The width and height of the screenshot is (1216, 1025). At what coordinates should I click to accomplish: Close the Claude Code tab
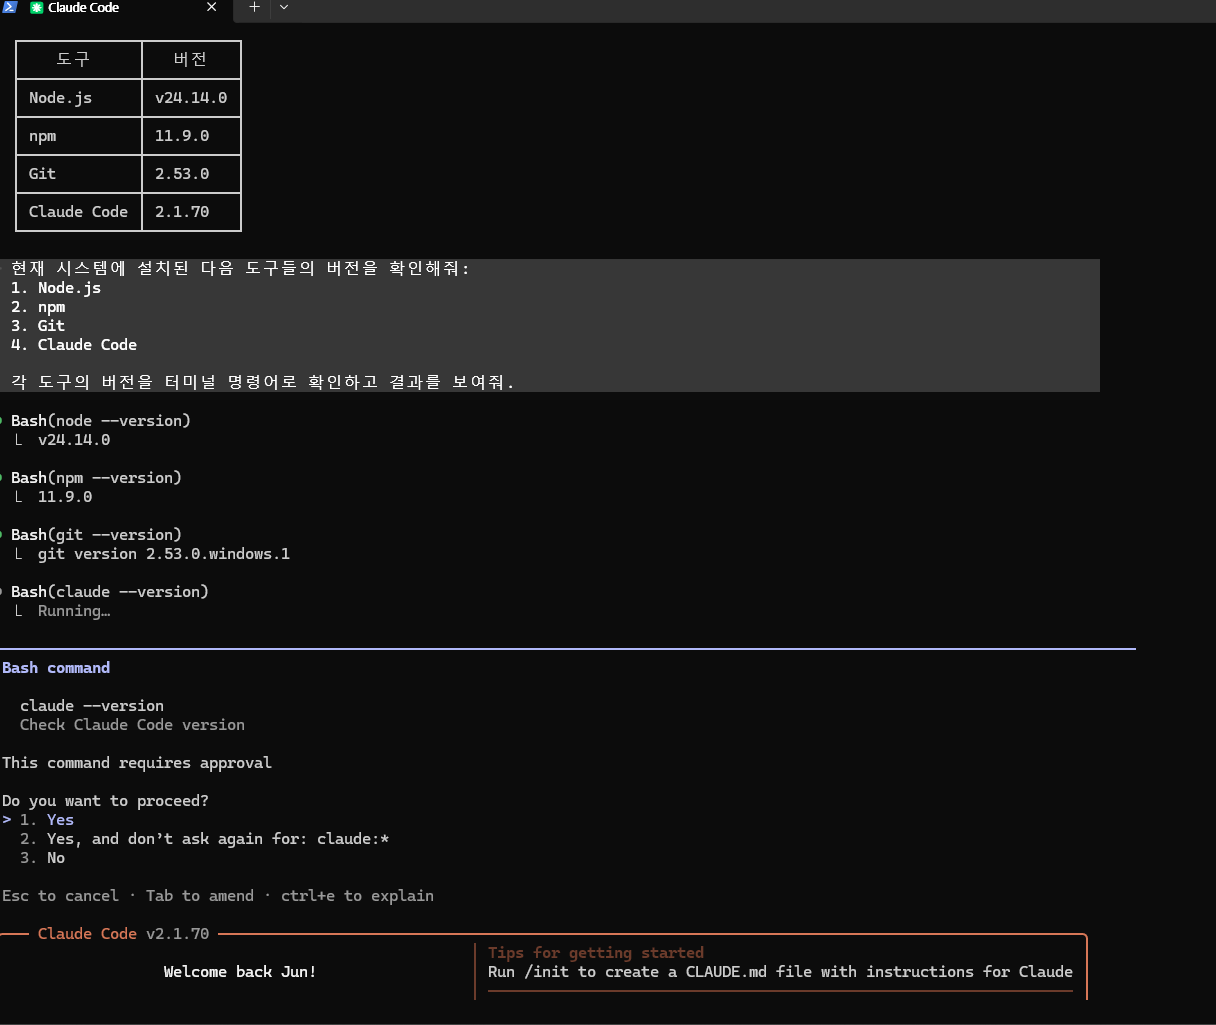212,7
